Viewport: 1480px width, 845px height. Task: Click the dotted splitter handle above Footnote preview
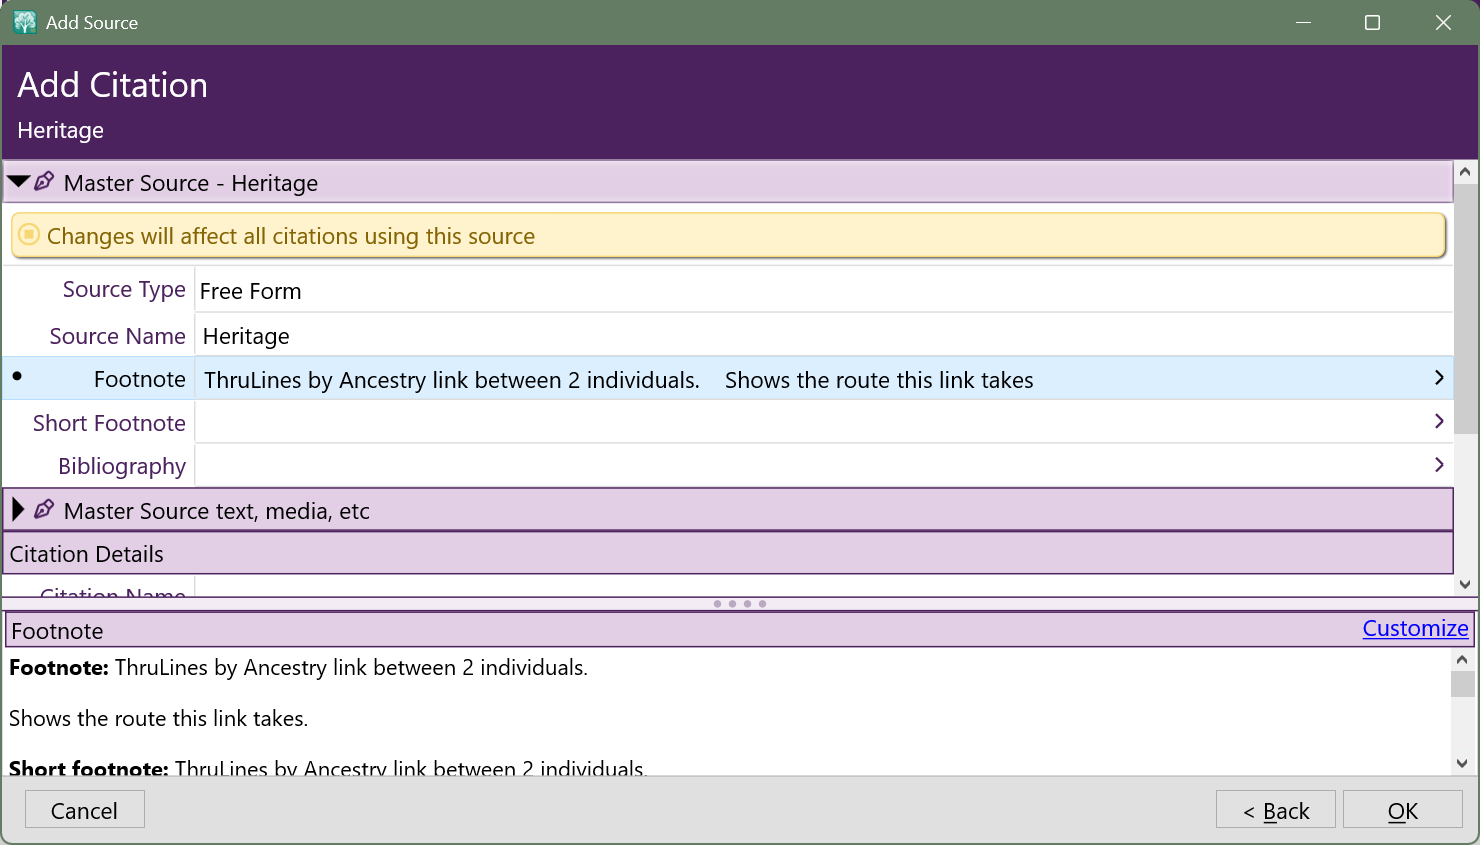740,604
